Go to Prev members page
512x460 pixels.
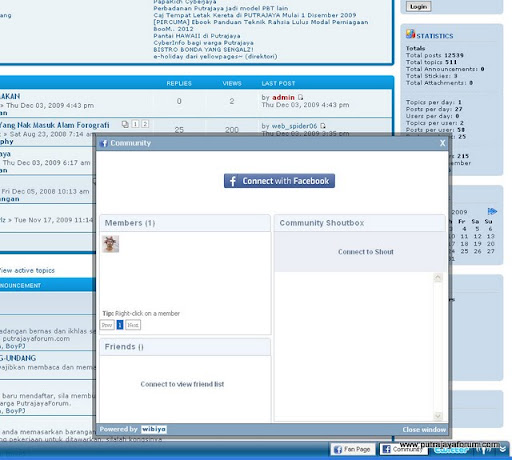pyautogui.click(x=107, y=325)
